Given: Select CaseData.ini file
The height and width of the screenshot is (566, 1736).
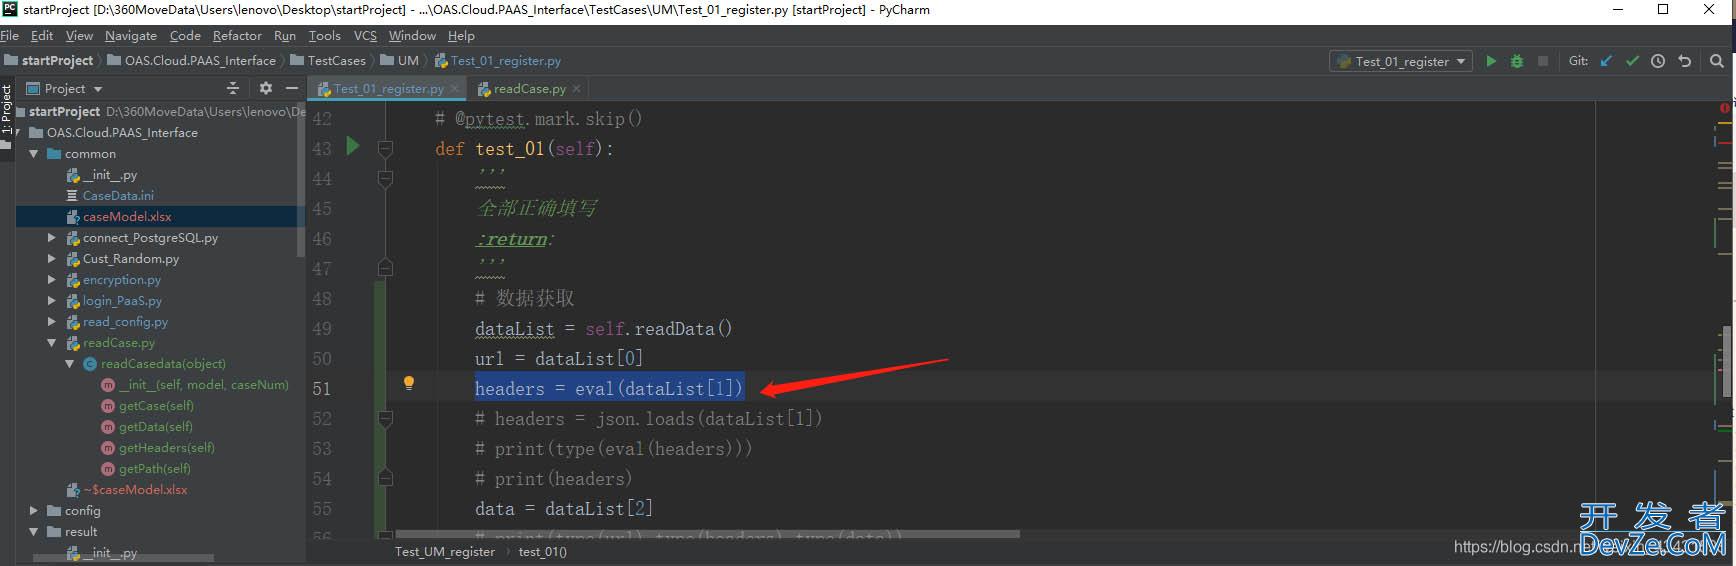Looking at the screenshot, I should click(118, 196).
